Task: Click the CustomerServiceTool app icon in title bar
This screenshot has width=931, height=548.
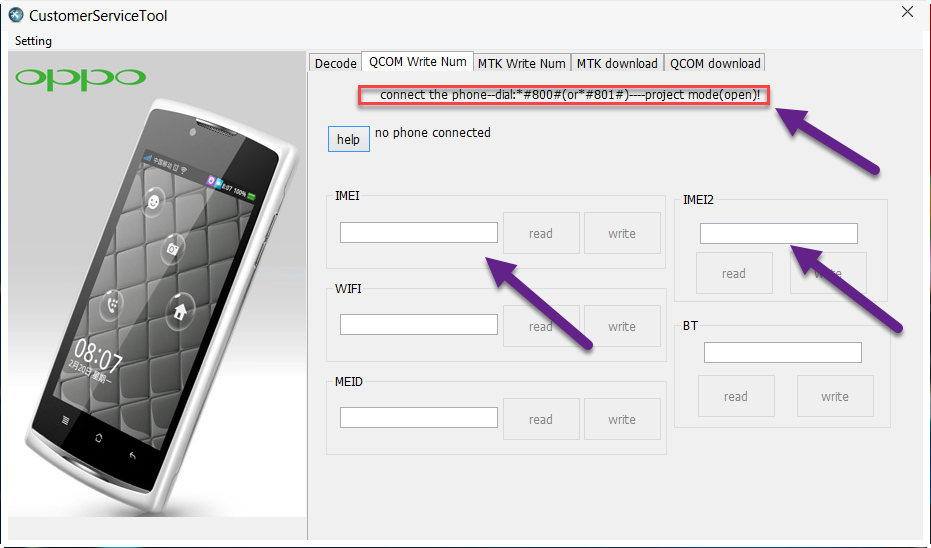Action: [x=16, y=15]
